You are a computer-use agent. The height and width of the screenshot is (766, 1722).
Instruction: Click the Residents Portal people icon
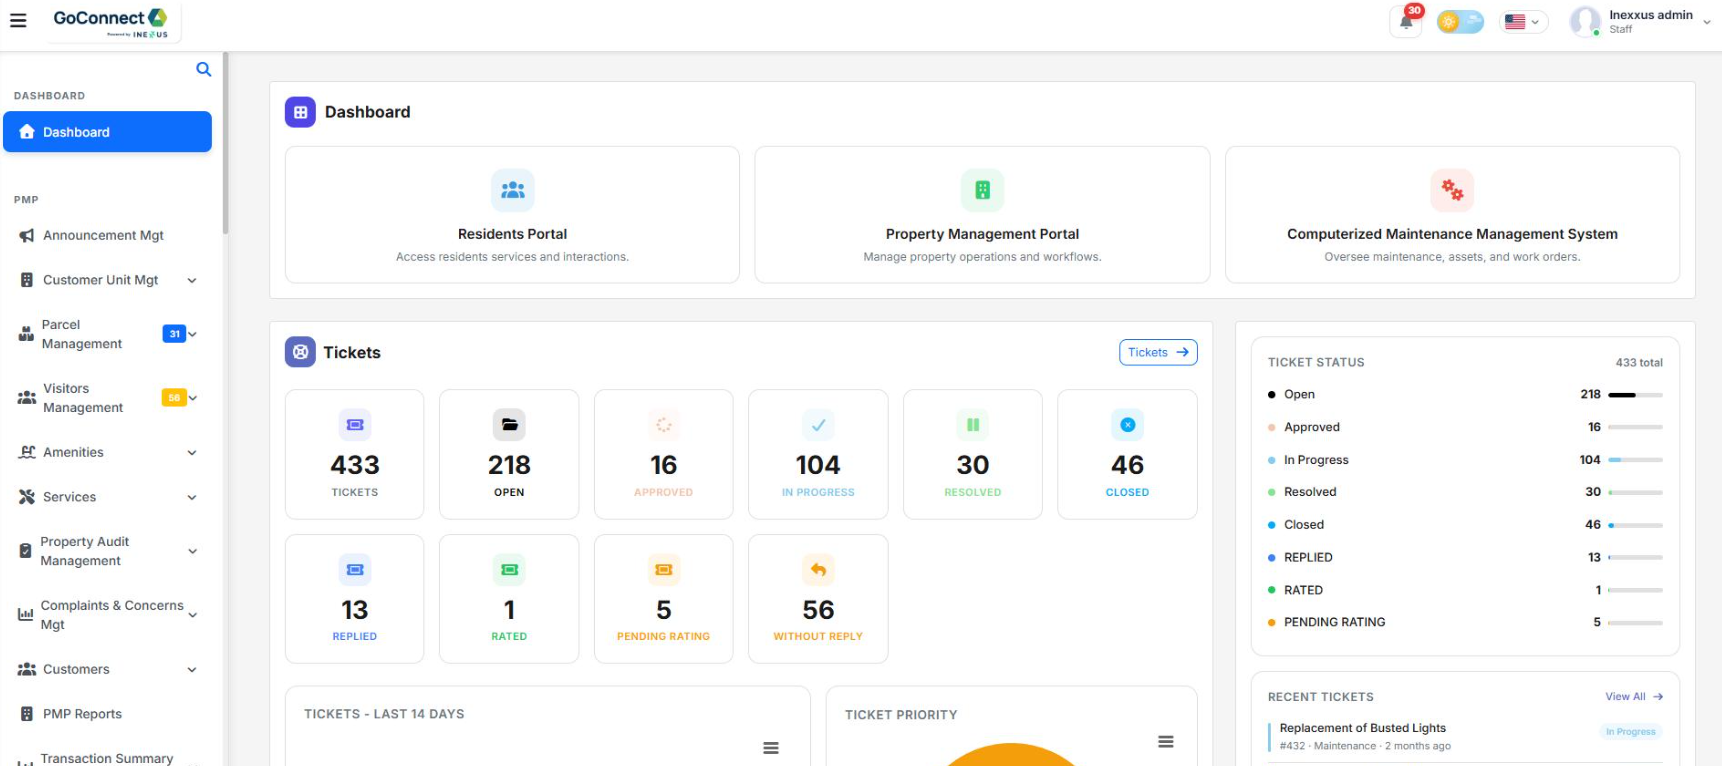512,190
